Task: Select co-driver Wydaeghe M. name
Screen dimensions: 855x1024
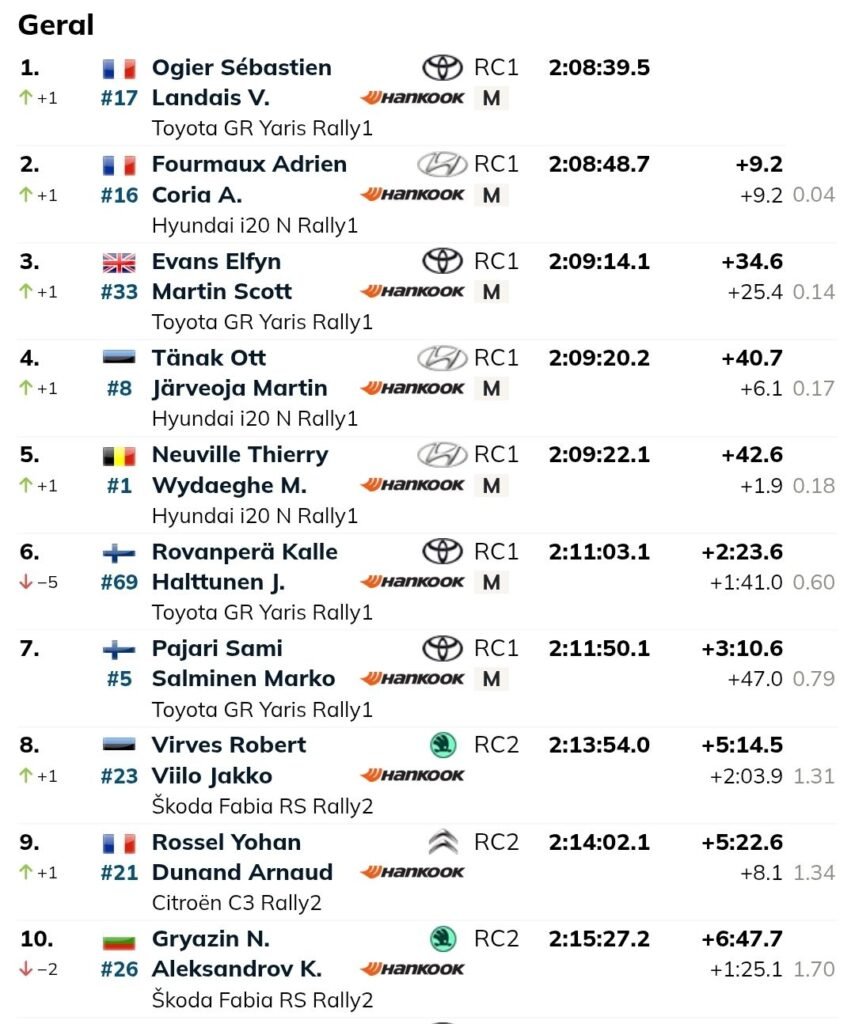Action: click(x=229, y=485)
